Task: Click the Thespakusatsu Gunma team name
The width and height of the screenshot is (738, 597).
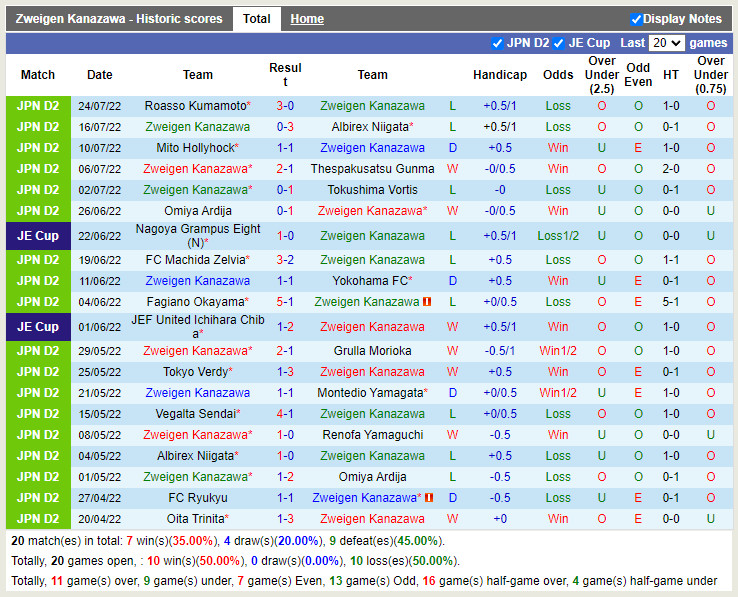Action: pos(372,169)
